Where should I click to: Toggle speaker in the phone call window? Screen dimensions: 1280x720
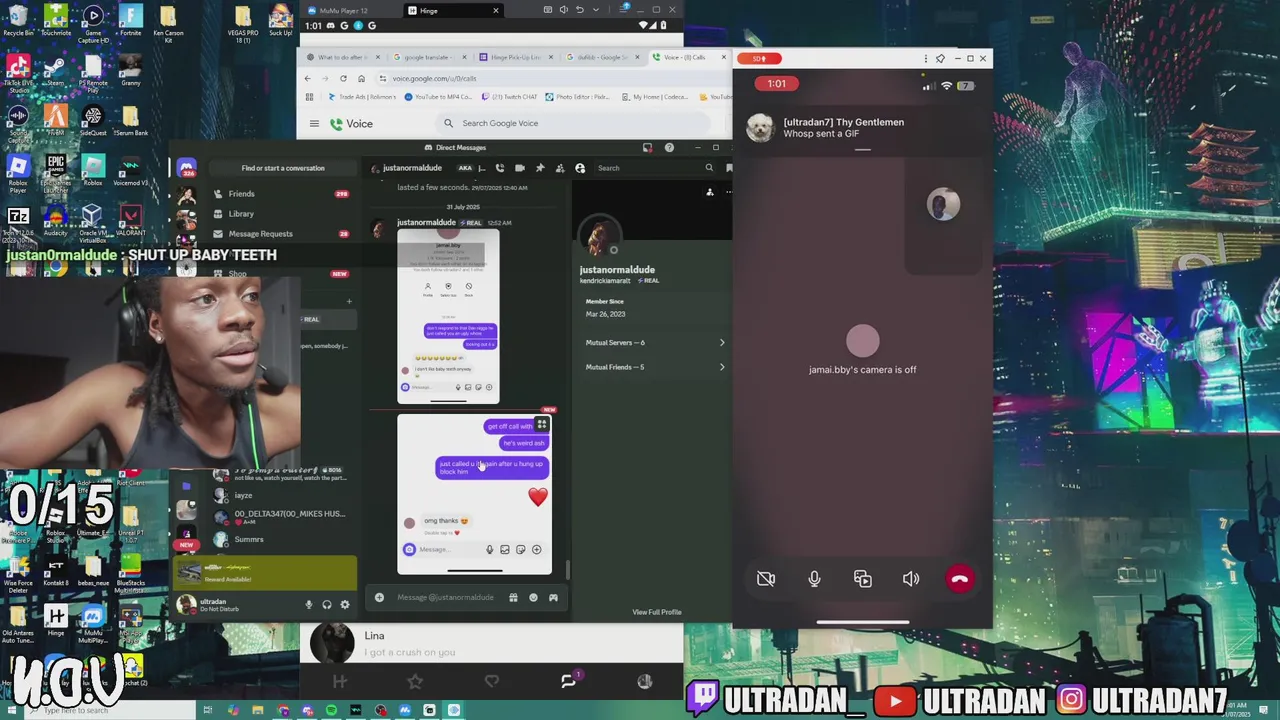[x=911, y=579]
